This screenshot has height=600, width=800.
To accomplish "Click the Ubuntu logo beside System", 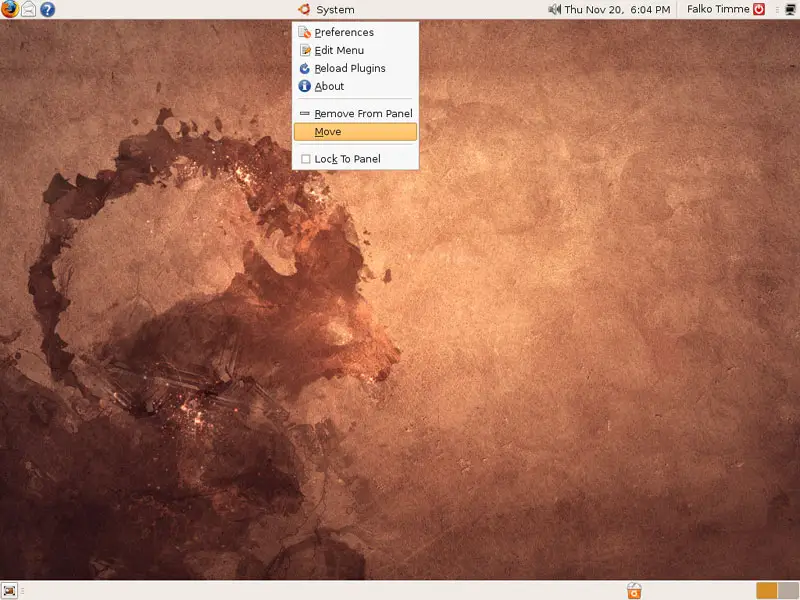I will (x=303, y=10).
